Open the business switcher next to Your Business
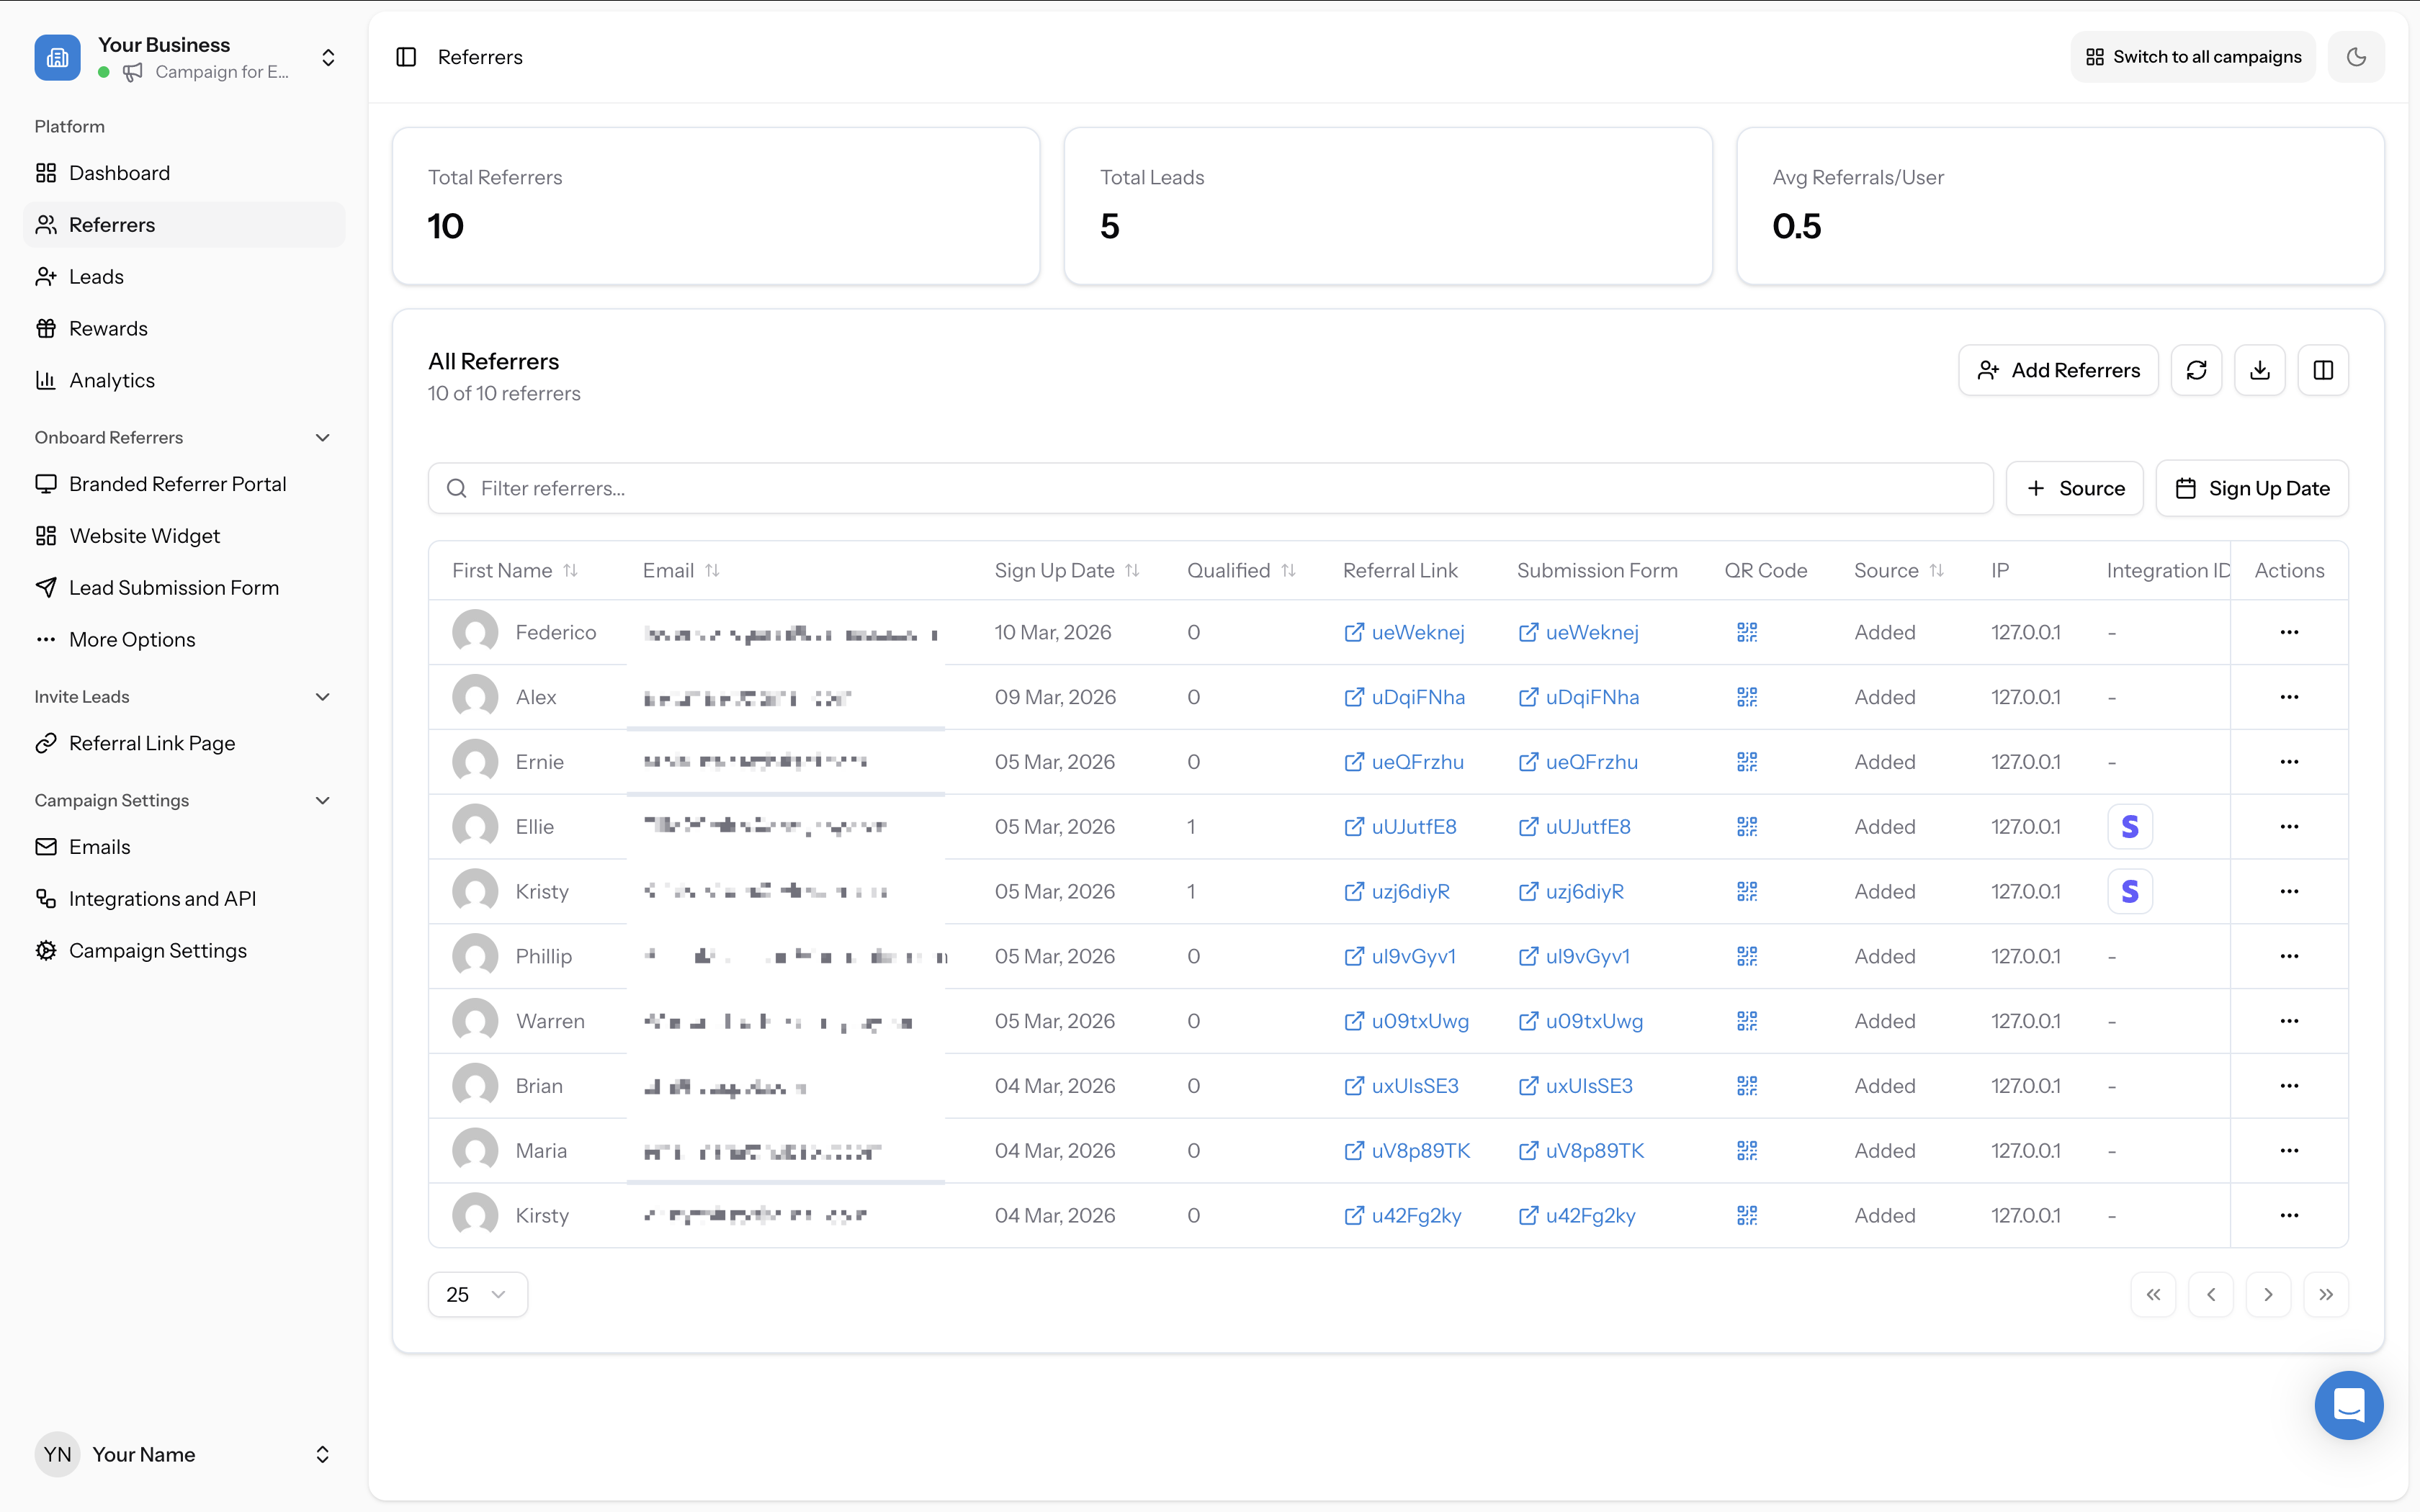 coord(328,57)
